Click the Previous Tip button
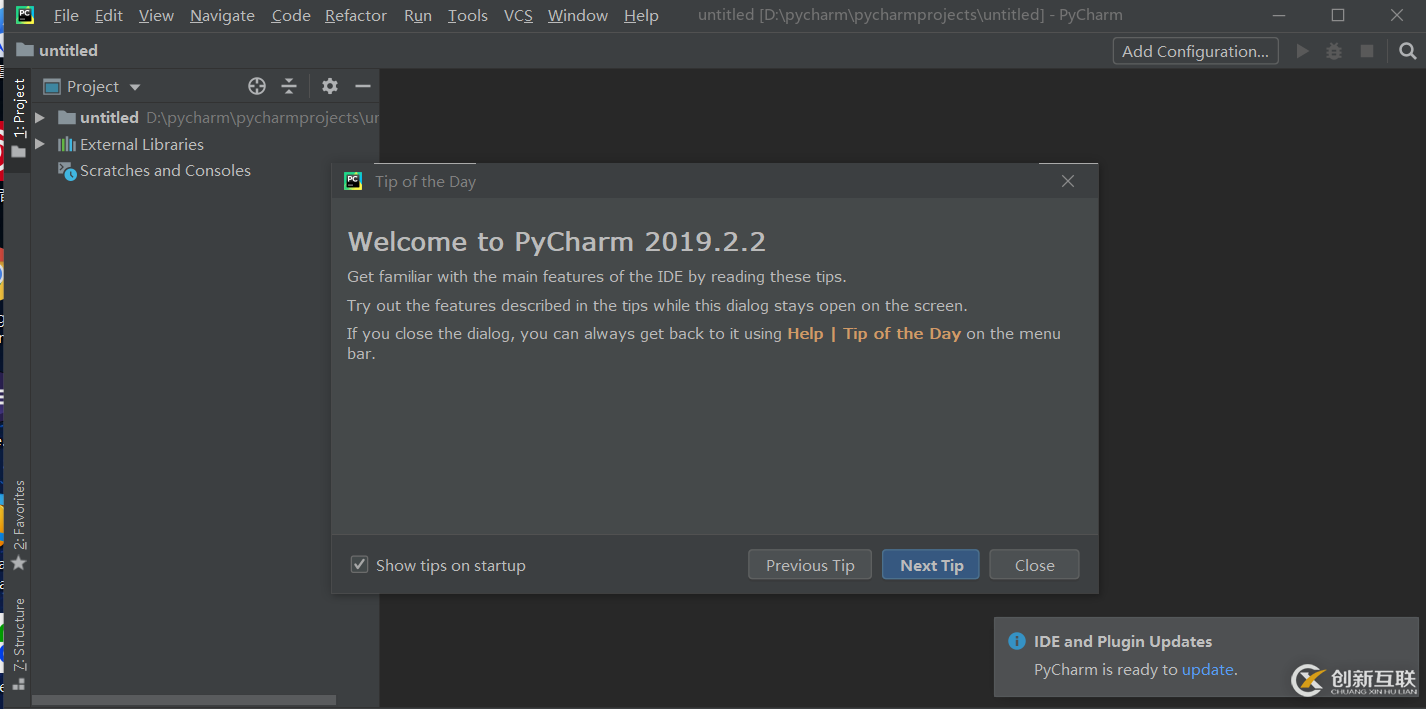The width and height of the screenshot is (1426, 709). (x=810, y=565)
